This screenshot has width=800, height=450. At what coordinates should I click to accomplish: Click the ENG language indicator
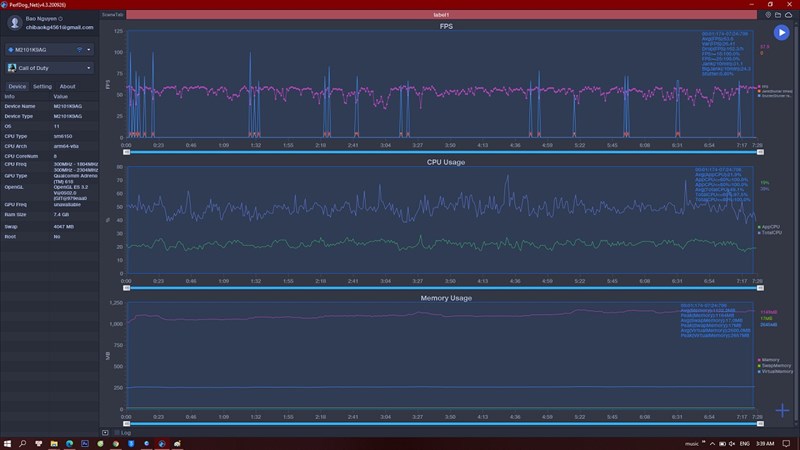pyautogui.click(x=744, y=443)
